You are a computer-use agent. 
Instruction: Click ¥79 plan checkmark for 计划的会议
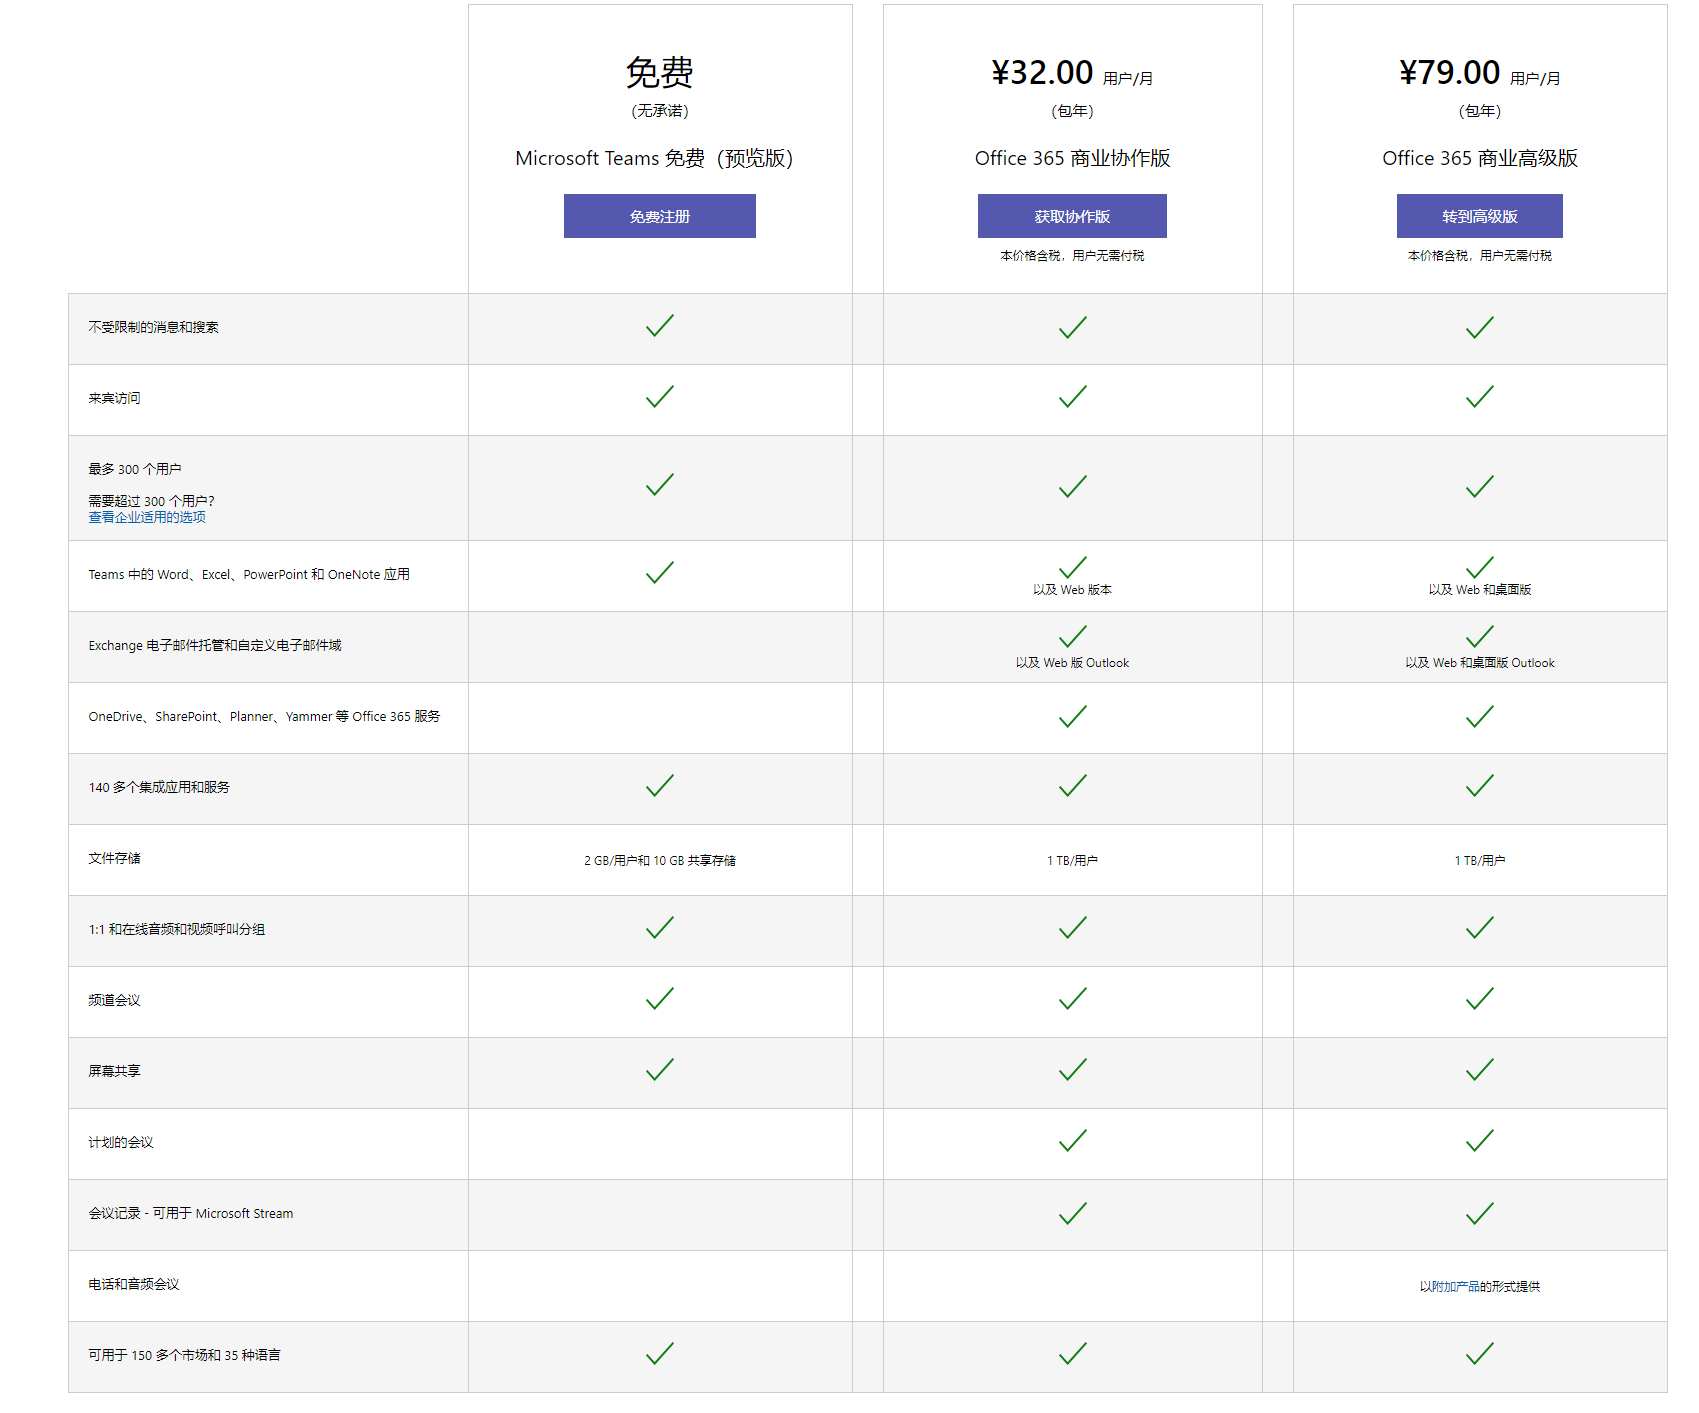1479,1141
